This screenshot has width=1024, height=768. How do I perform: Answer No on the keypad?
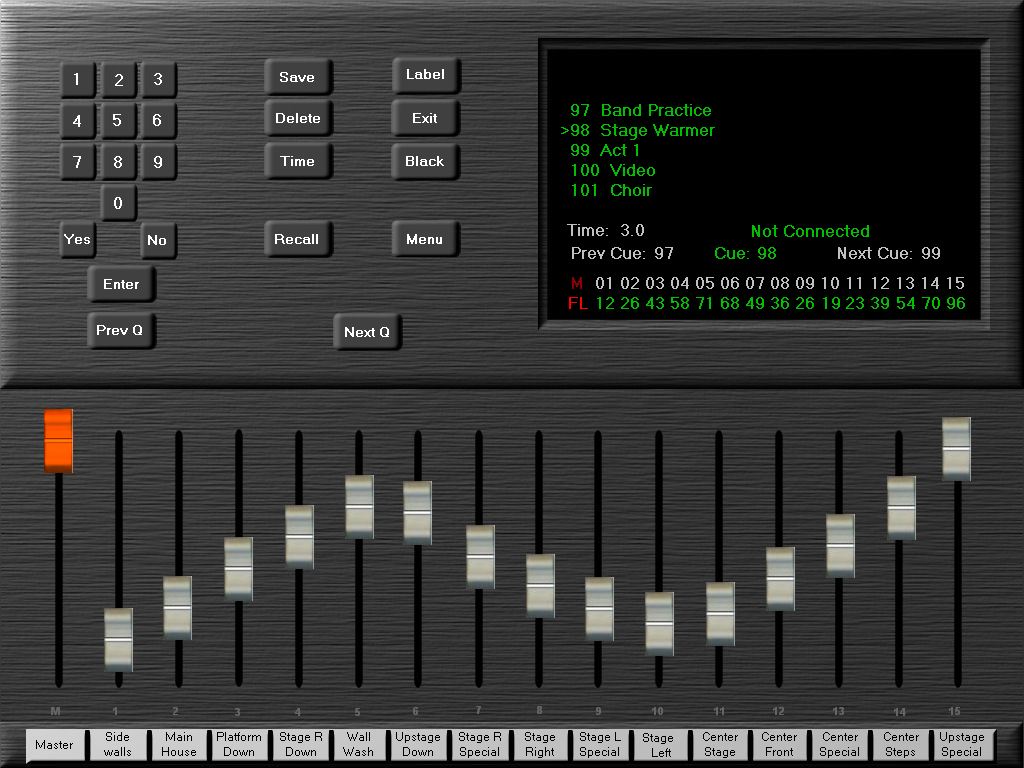[x=157, y=240]
